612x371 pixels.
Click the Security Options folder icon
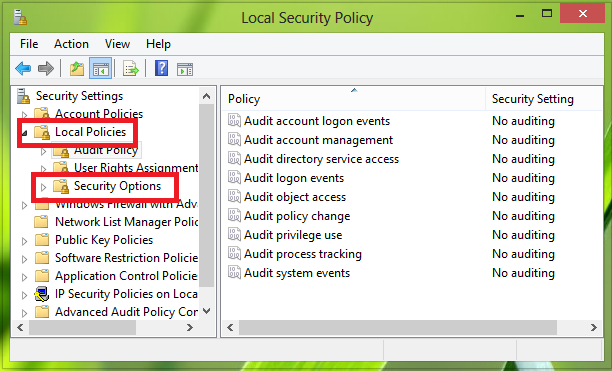coord(61,186)
